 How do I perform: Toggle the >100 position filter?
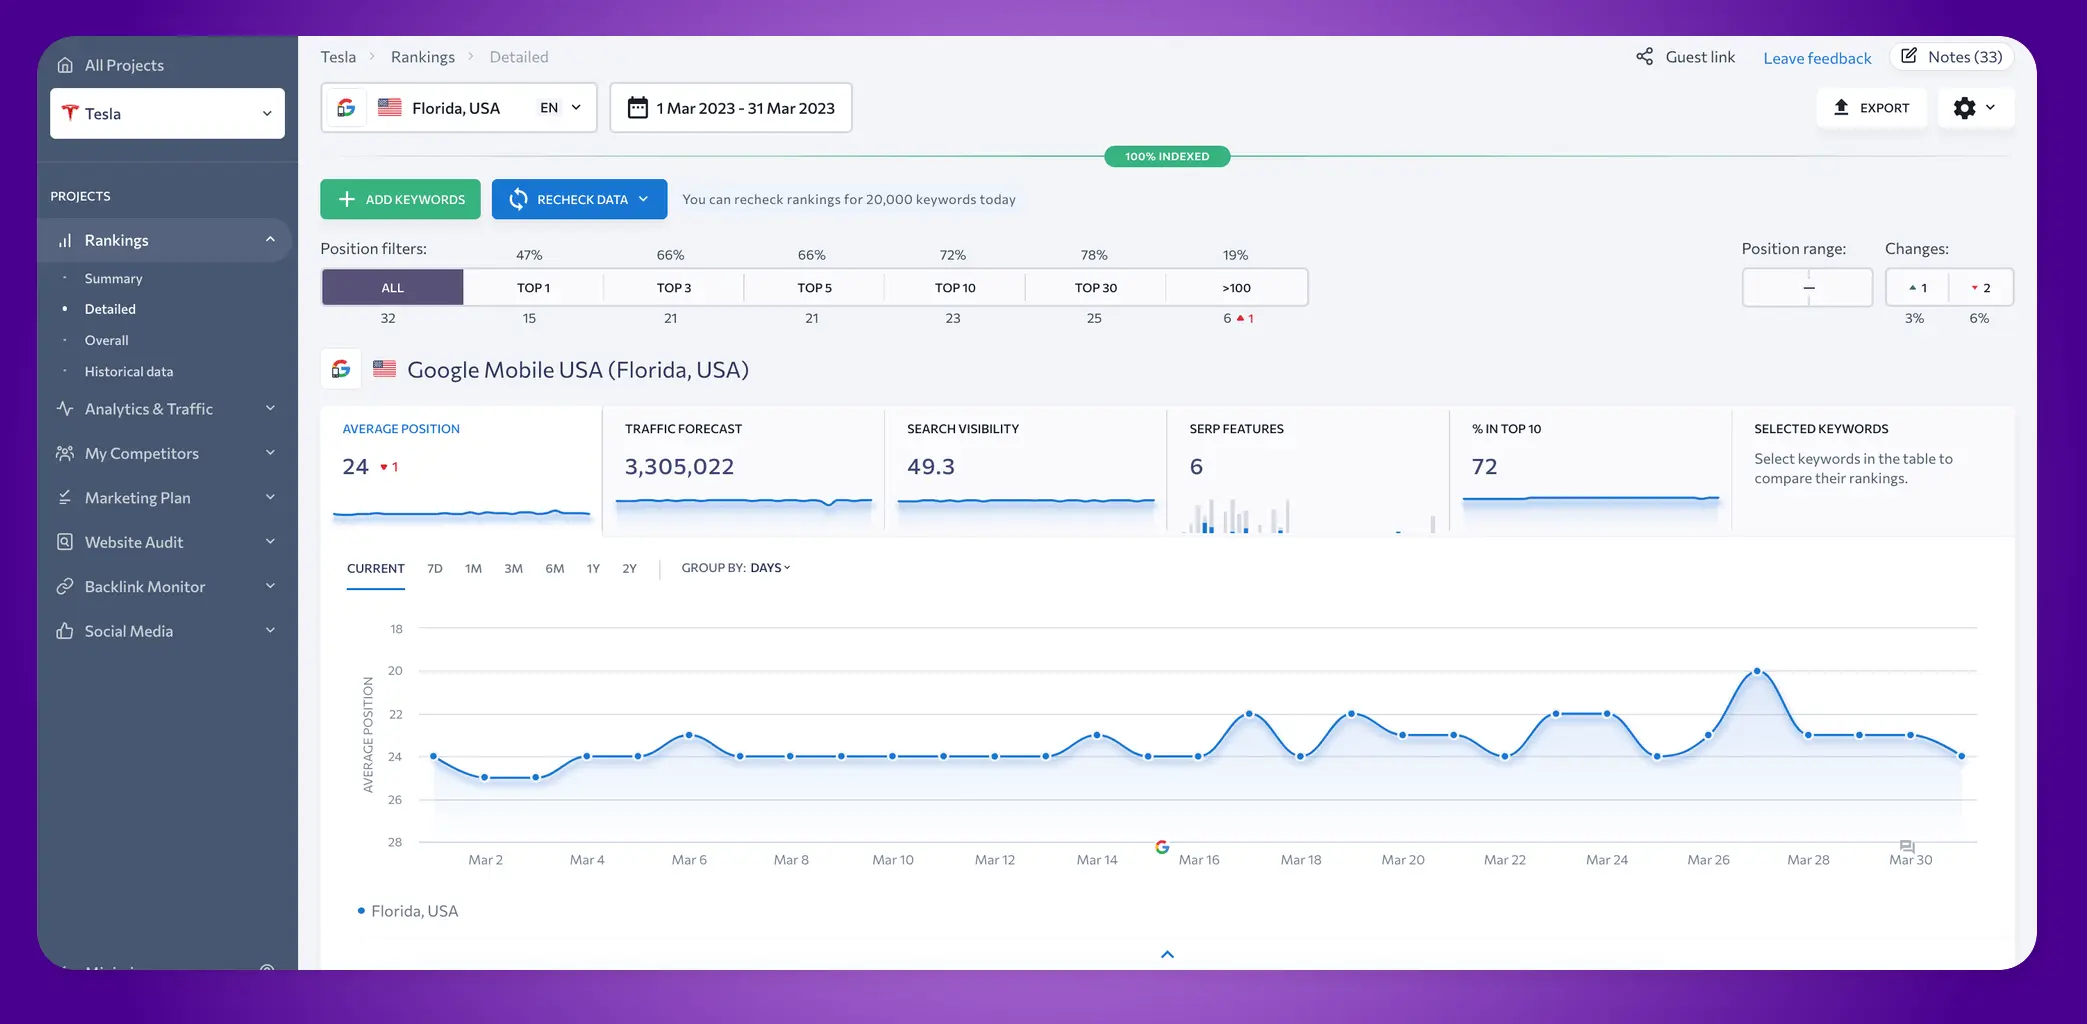tap(1236, 287)
